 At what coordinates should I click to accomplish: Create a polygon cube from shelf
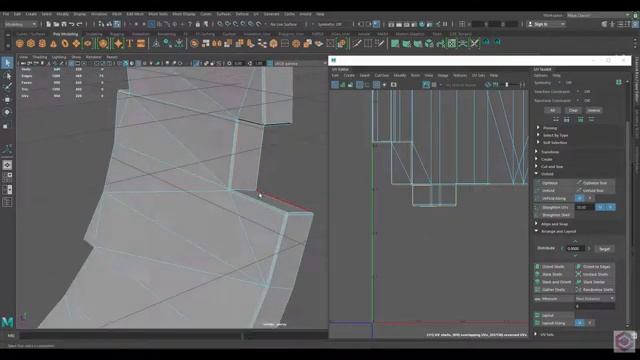pos(31,43)
